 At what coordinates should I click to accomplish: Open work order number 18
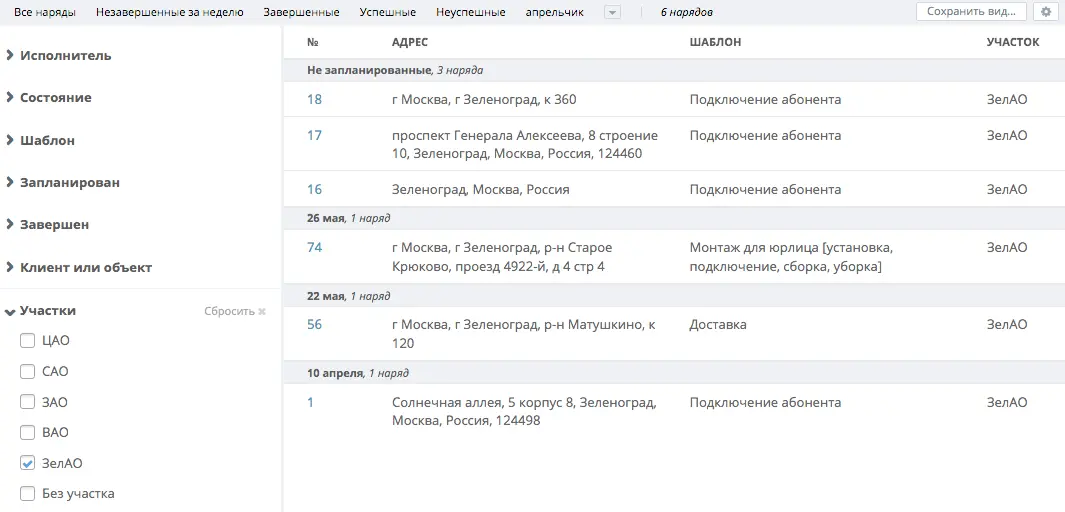(314, 100)
